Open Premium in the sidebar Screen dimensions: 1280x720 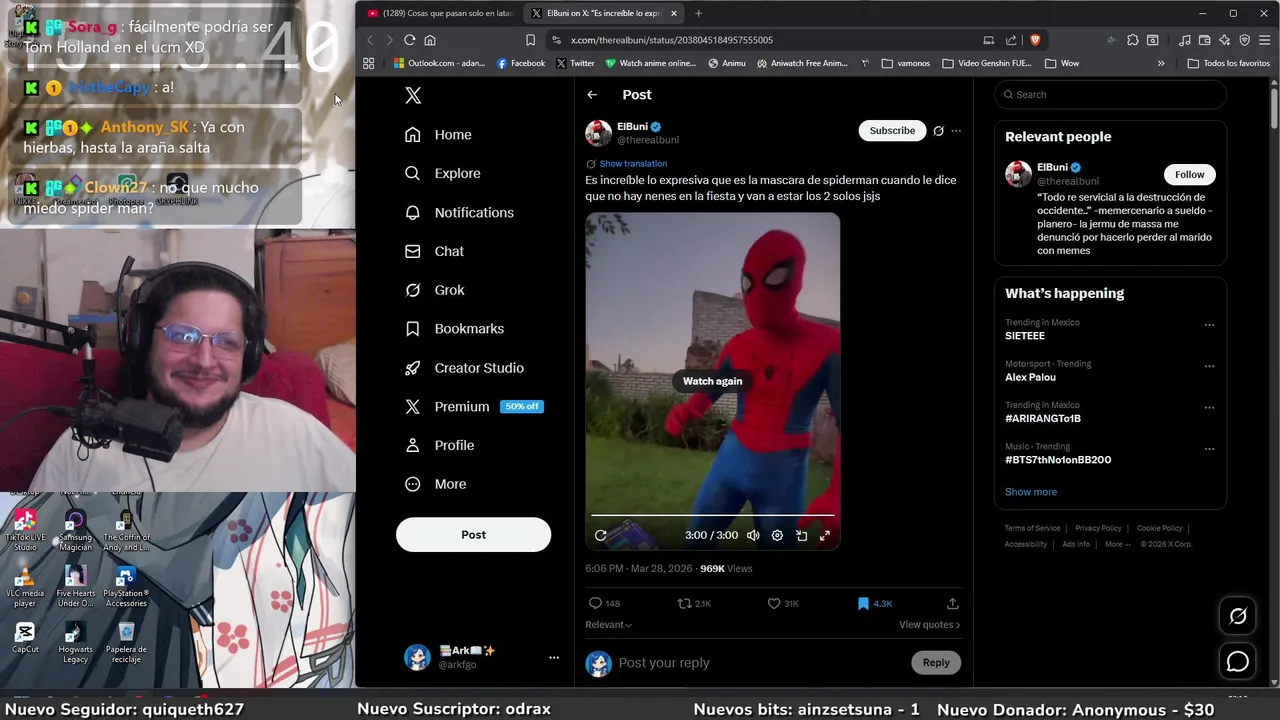click(x=473, y=407)
